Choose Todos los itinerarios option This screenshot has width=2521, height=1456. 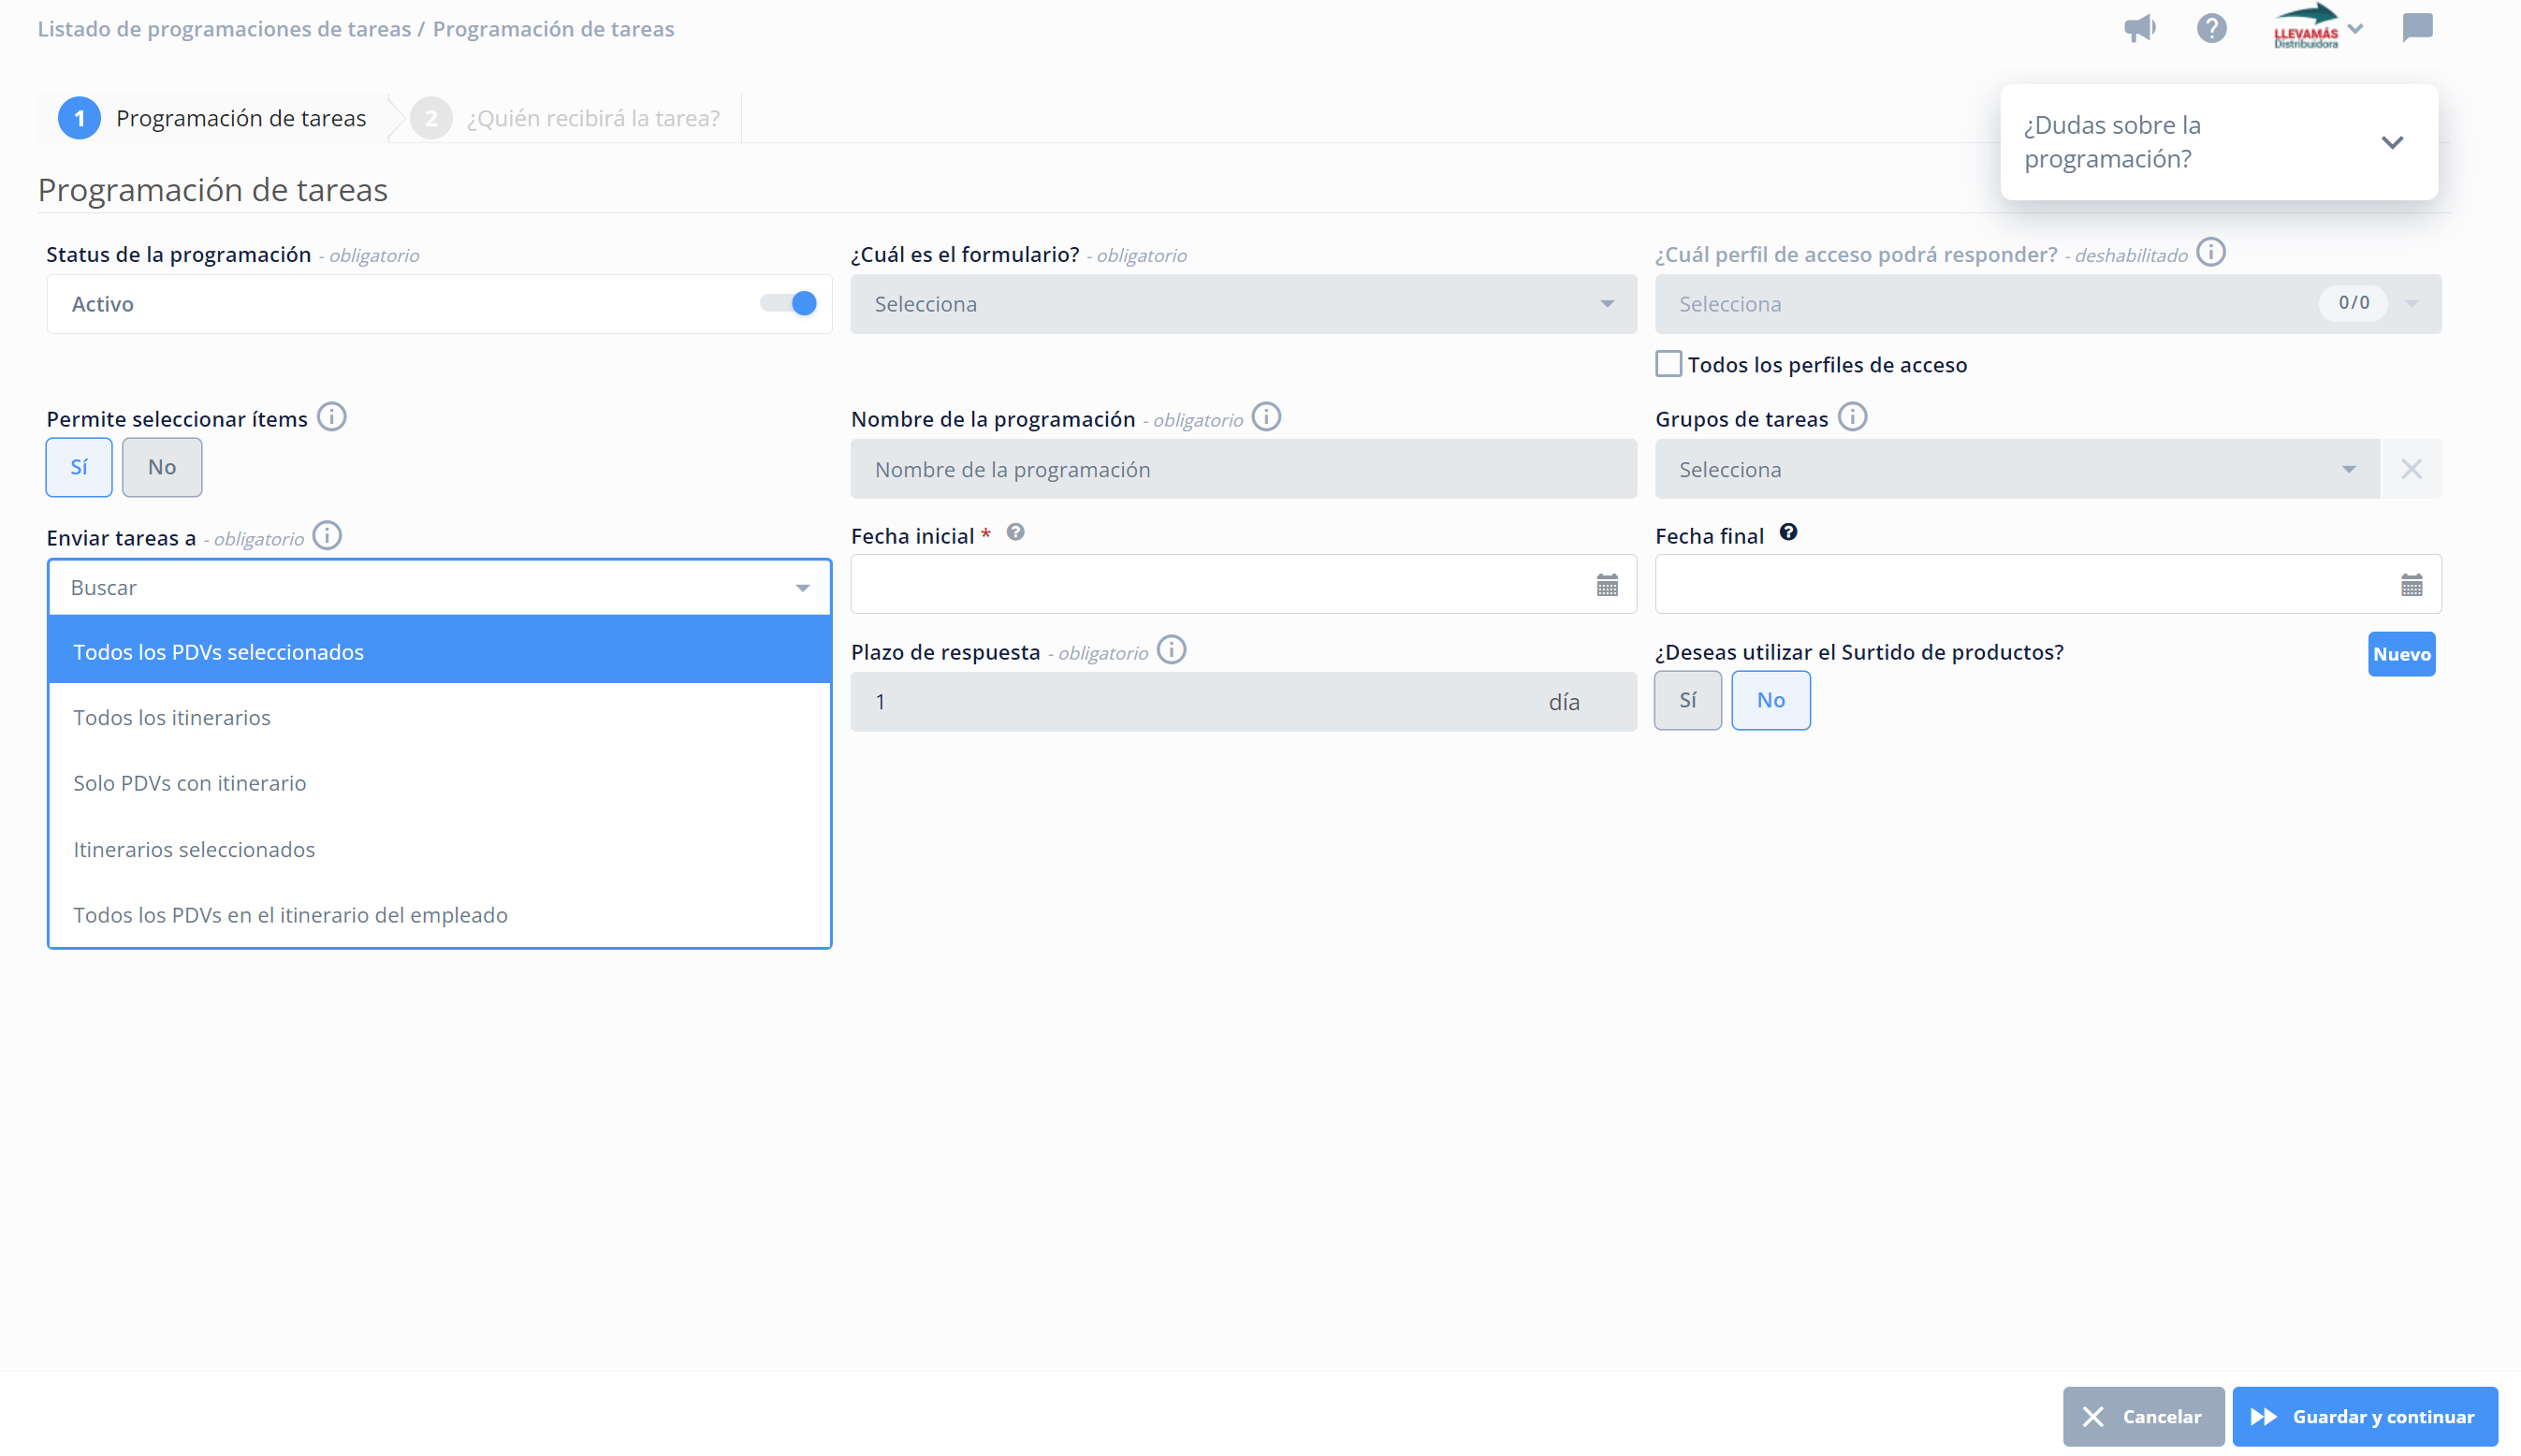pos(440,717)
